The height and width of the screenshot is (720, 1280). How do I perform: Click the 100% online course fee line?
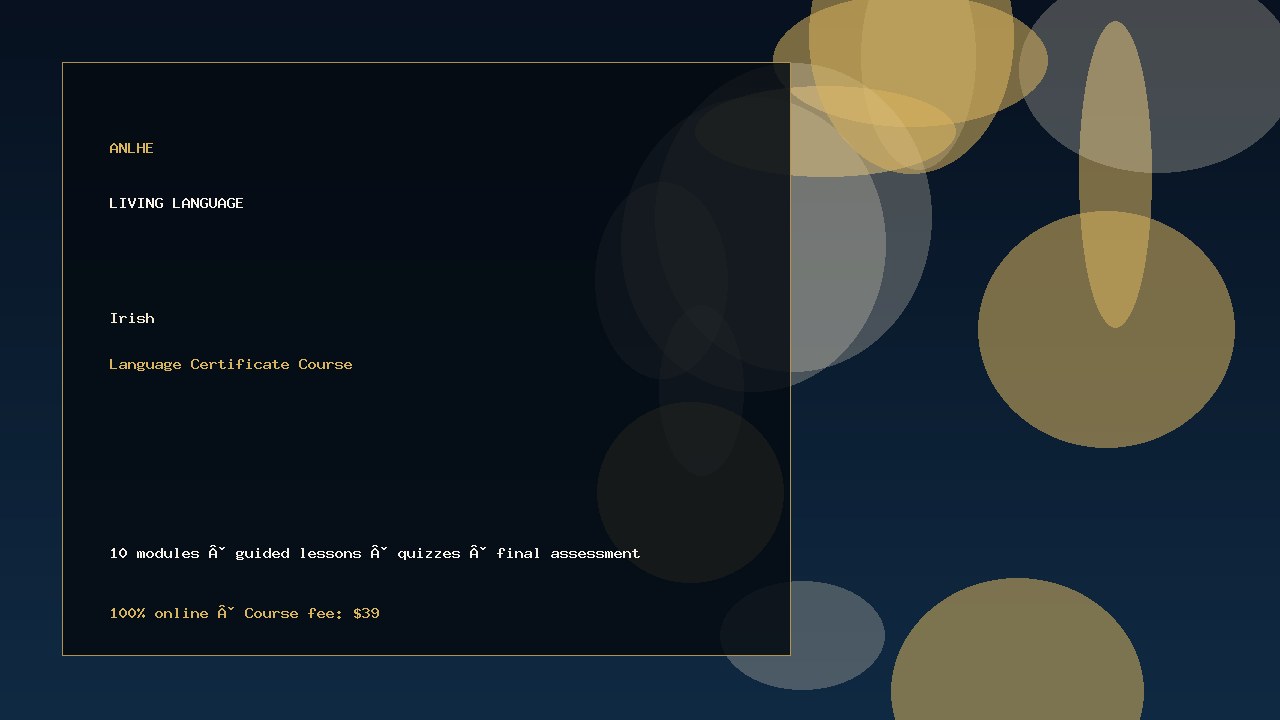(x=244, y=613)
